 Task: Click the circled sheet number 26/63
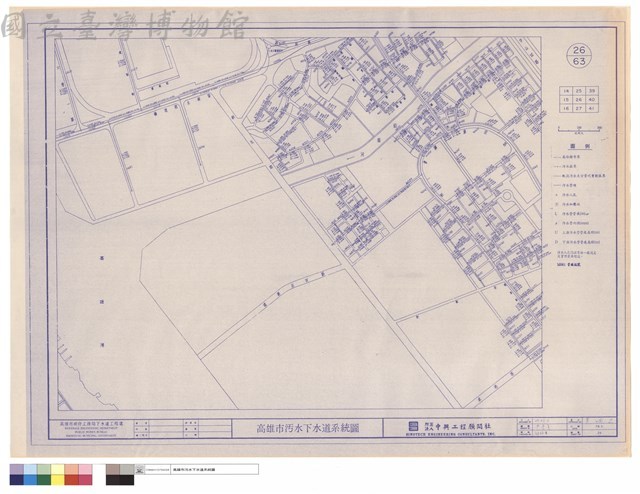tap(579, 56)
